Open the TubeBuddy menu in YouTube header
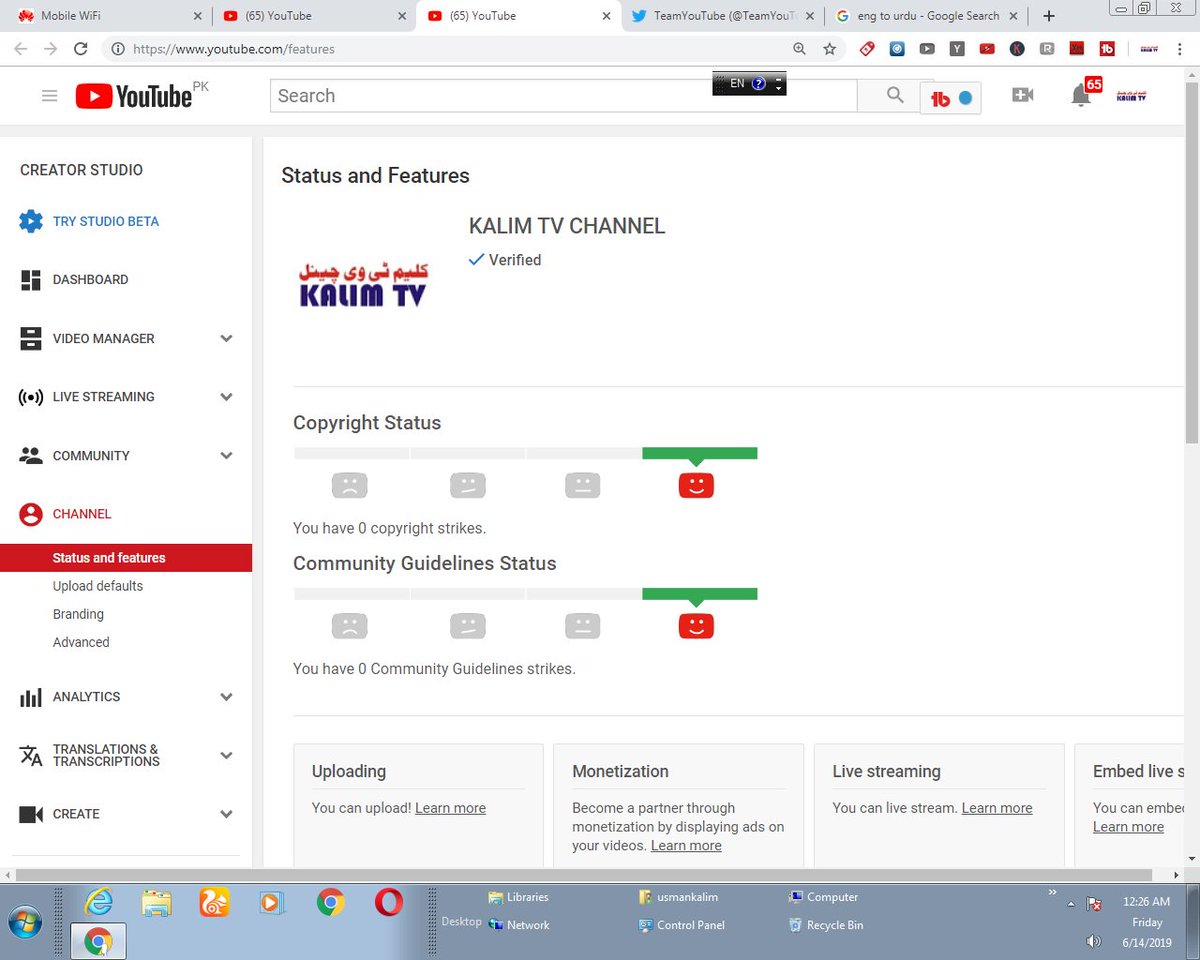1200x960 pixels. (950, 98)
